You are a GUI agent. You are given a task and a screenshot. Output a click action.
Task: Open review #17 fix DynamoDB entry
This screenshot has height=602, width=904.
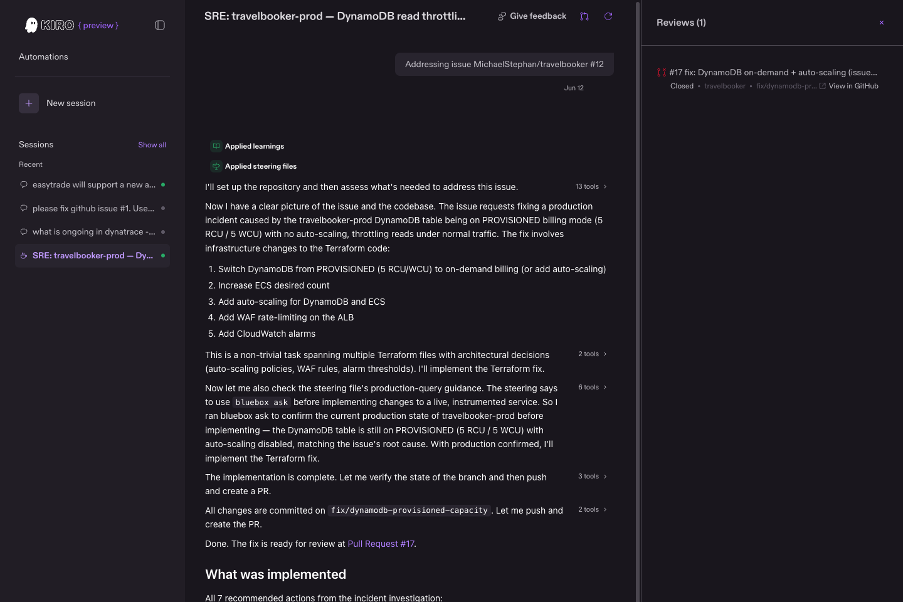(x=773, y=73)
